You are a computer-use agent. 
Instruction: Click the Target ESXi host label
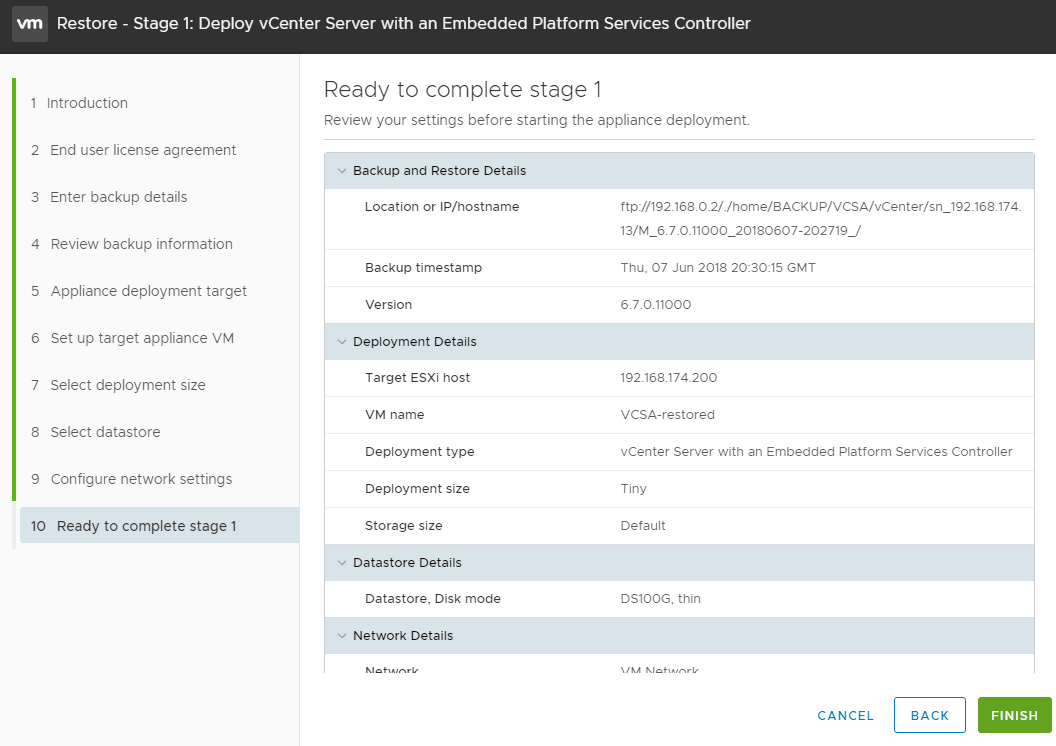point(418,378)
